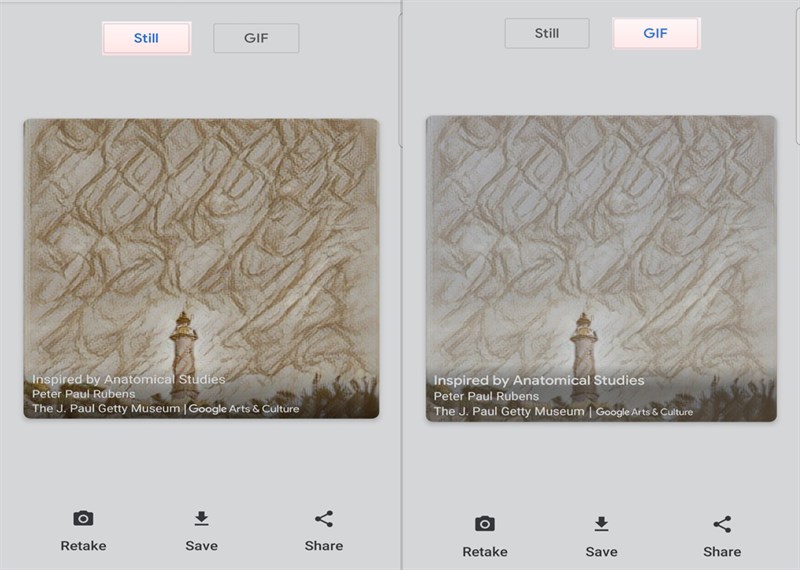Tap the Save label in right panel
Screen dimensions: 800x570
click(x=602, y=552)
